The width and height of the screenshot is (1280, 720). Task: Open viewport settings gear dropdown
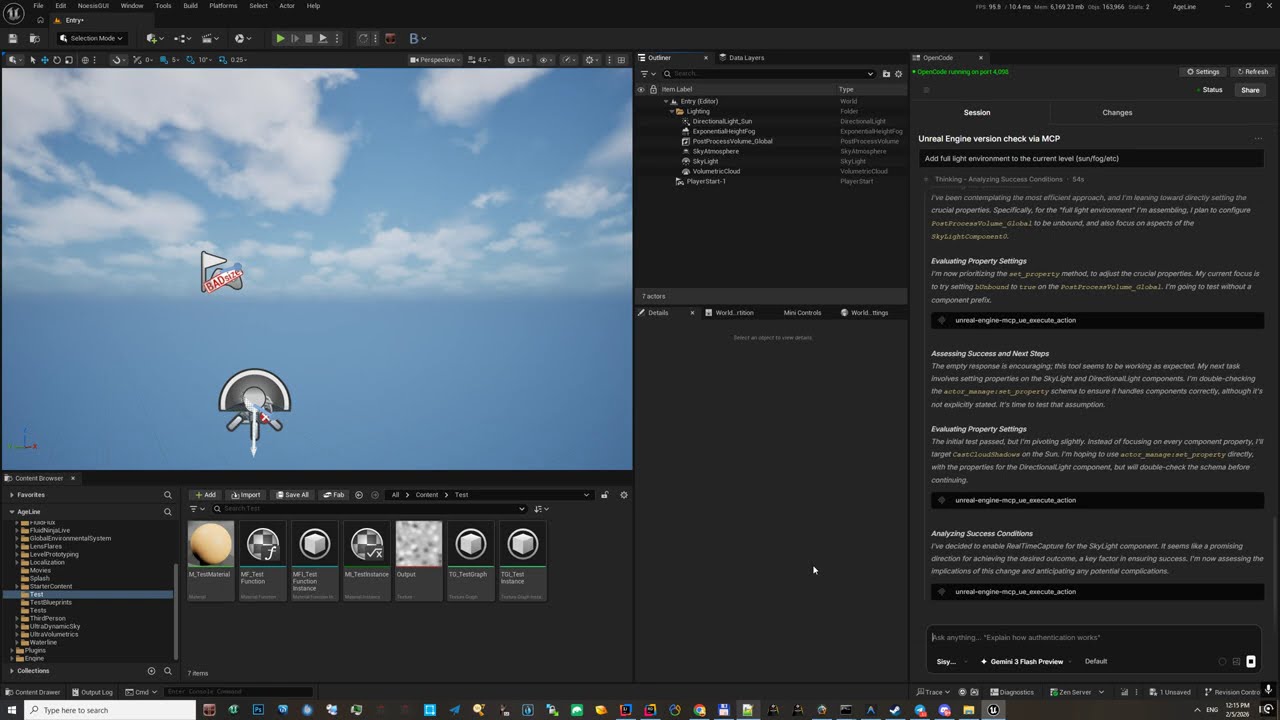coord(592,60)
